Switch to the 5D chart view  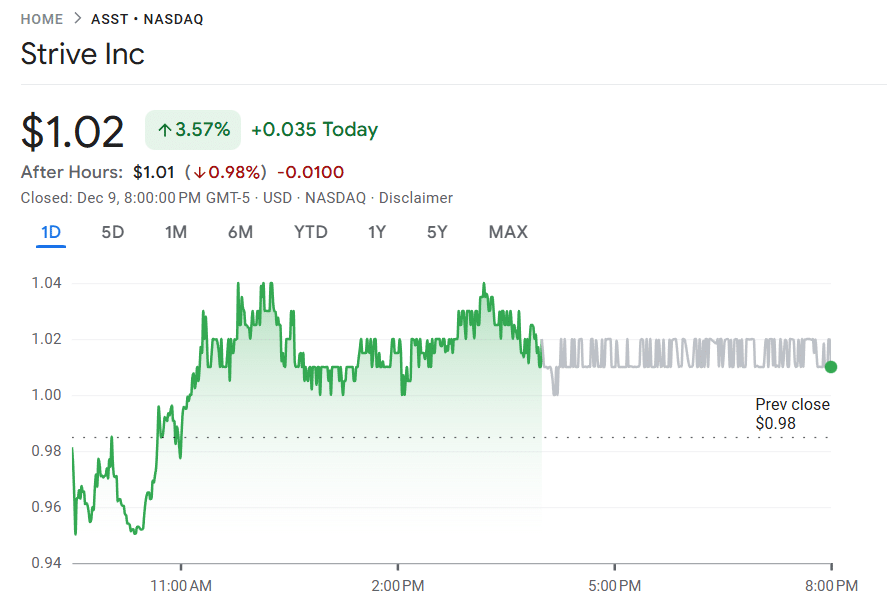click(x=110, y=232)
